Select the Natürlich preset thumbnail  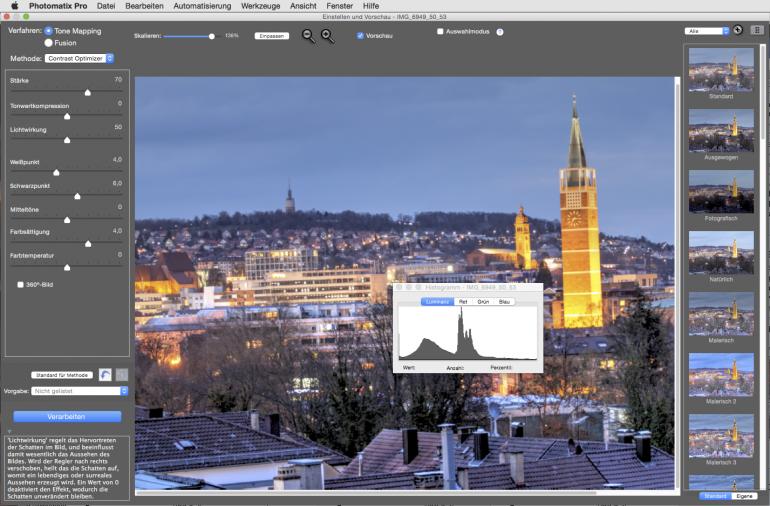pyautogui.click(x=721, y=253)
